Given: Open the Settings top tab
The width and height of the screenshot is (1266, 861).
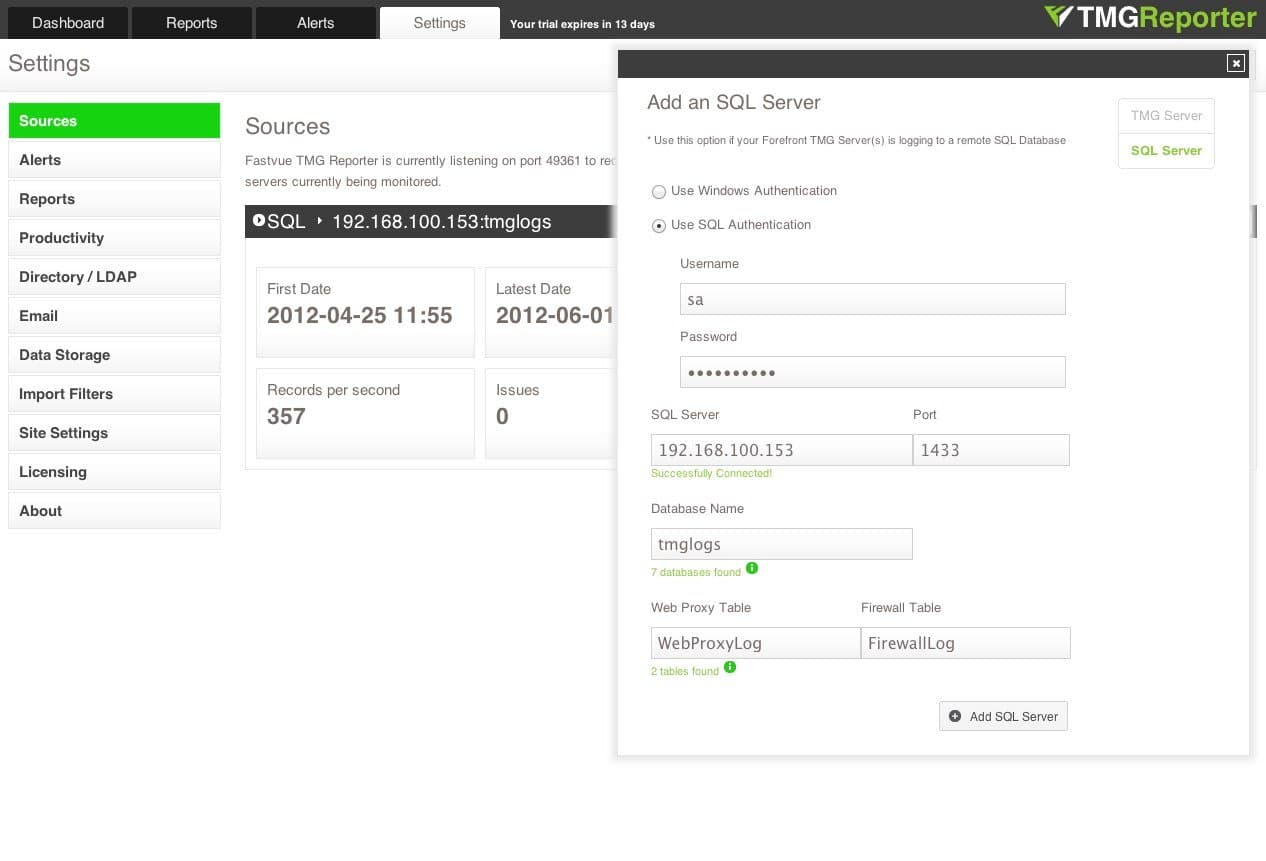Looking at the screenshot, I should (x=440, y=23).
